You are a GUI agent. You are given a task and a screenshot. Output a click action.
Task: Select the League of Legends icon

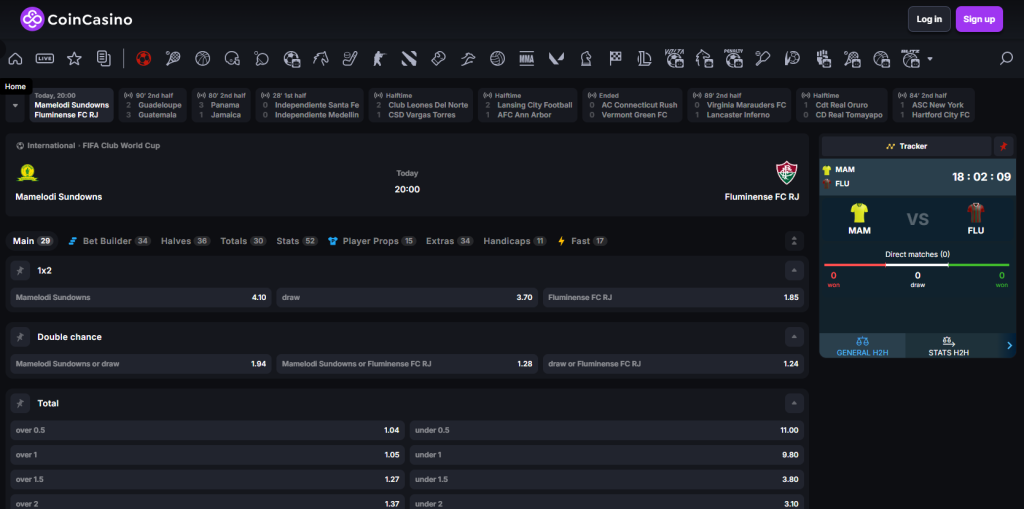[645, 59]
